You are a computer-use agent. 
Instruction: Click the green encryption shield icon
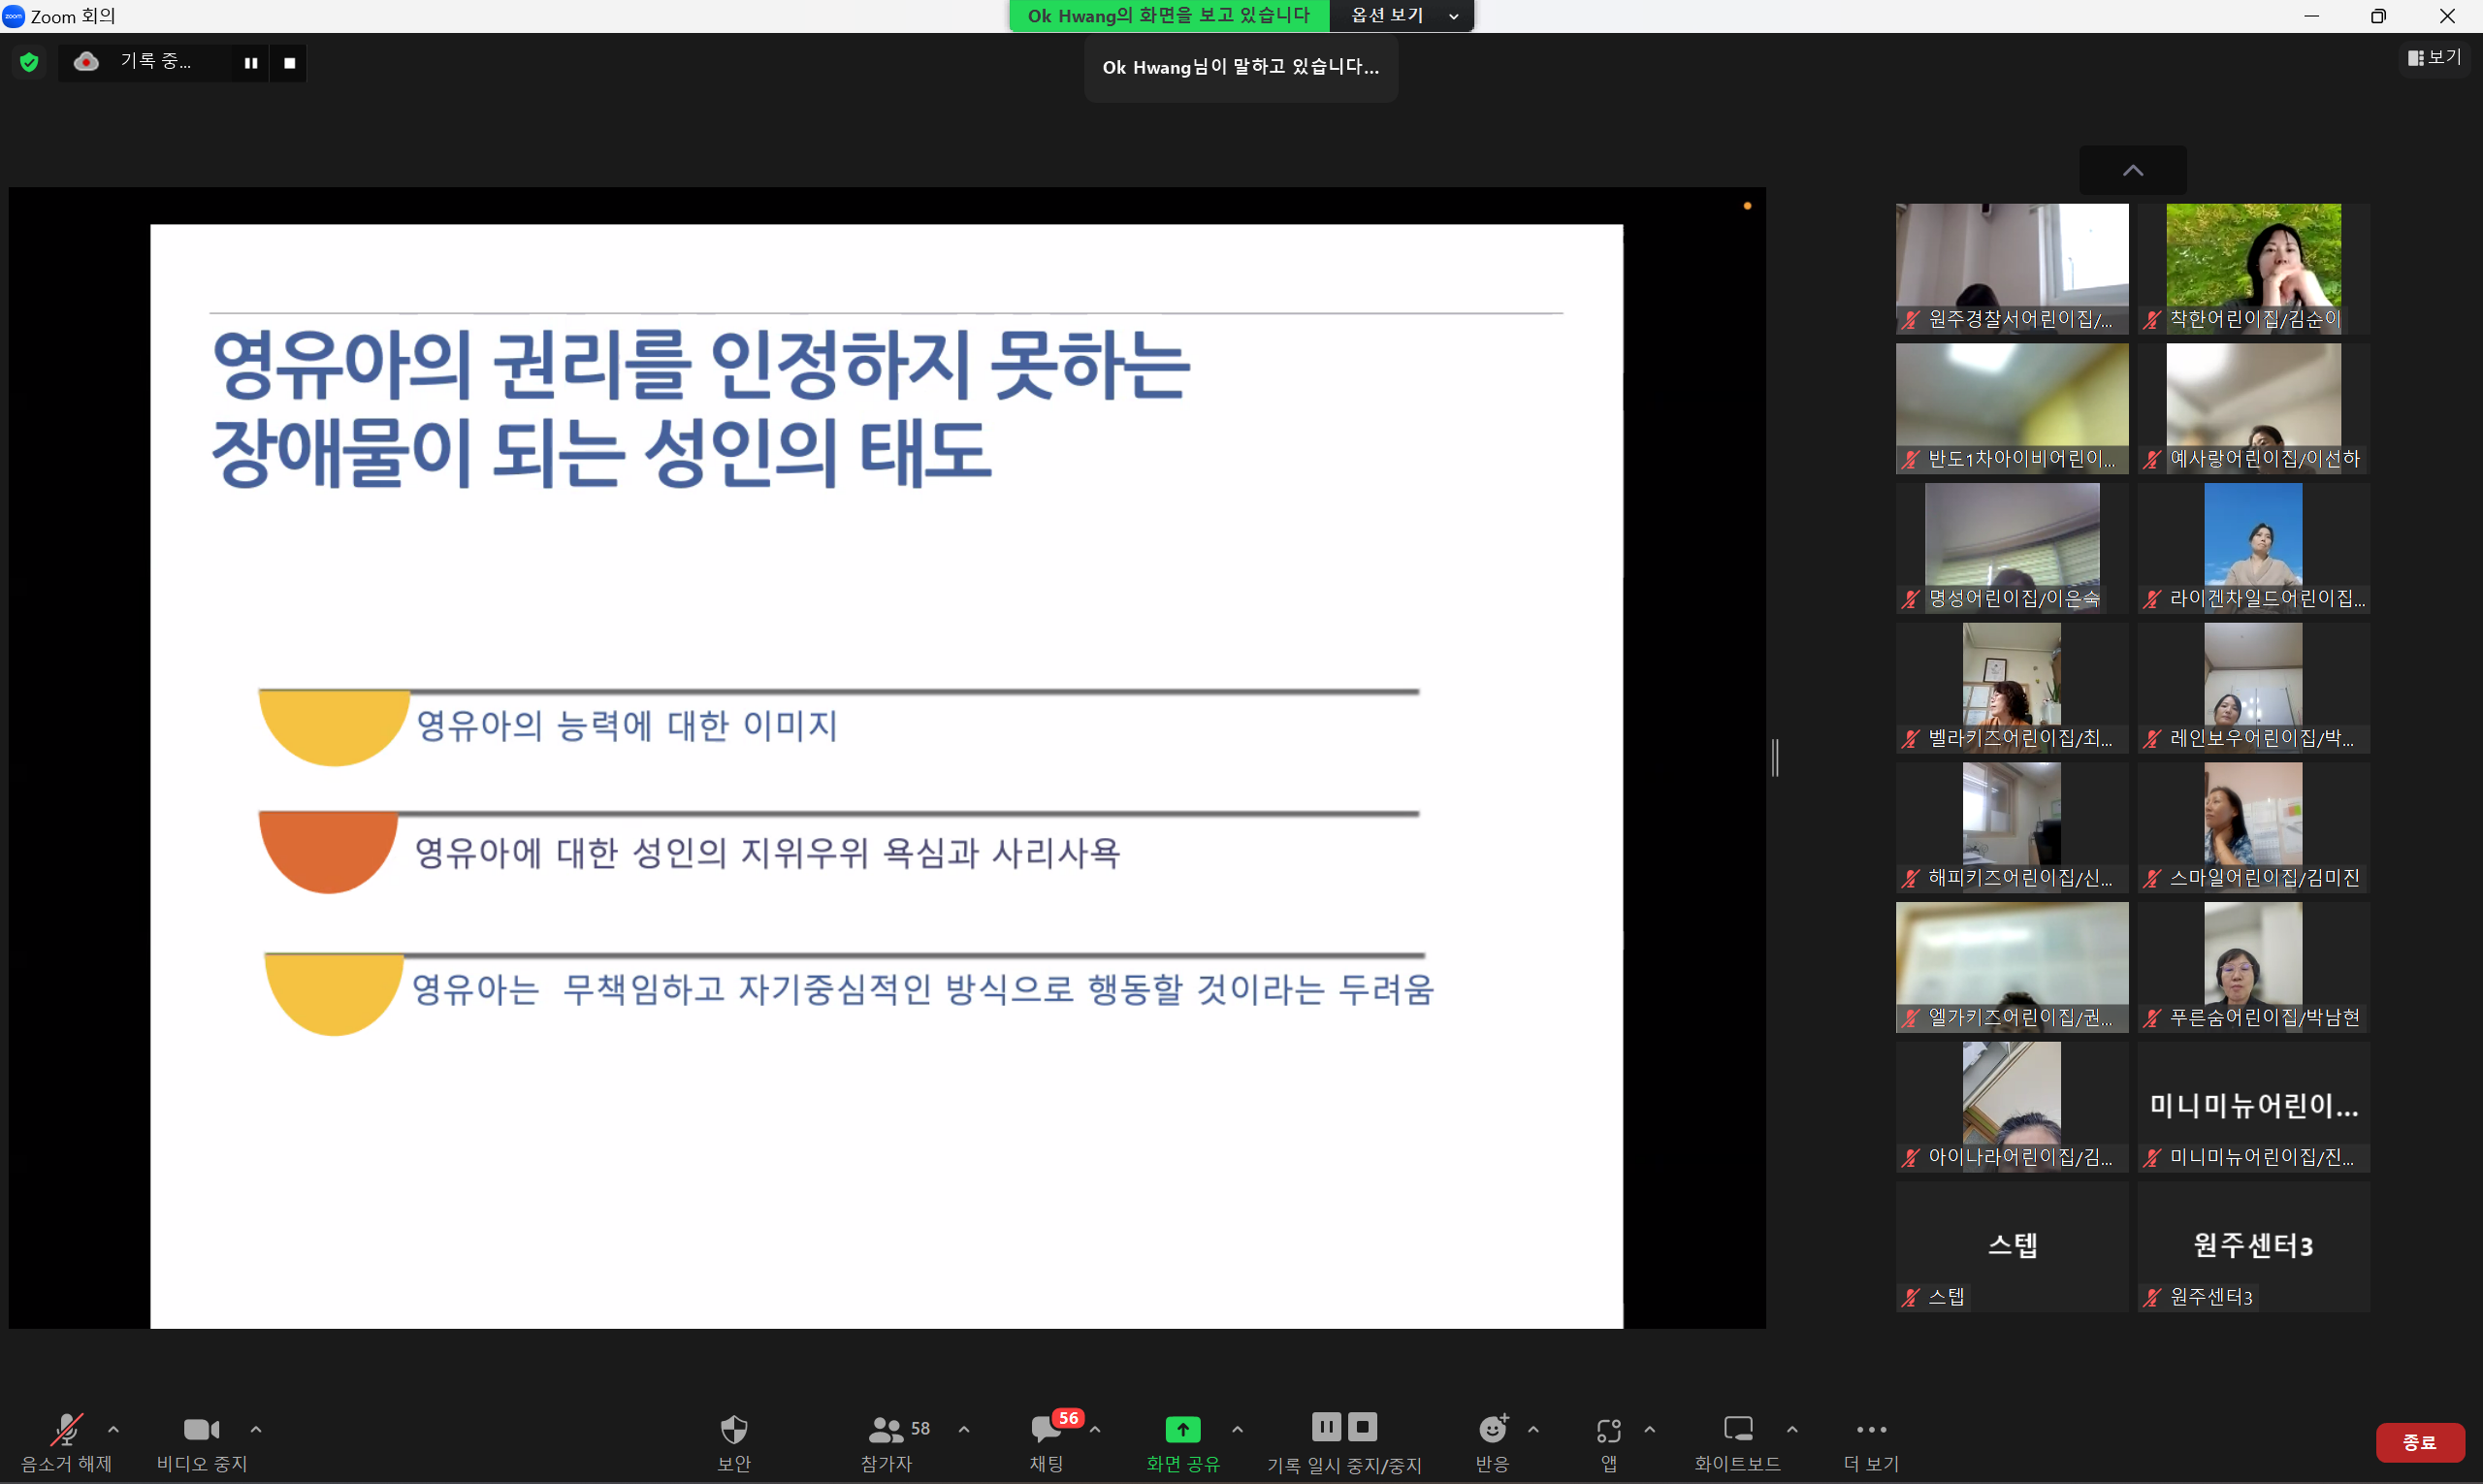pyautogui.click(x=29, y=62)
